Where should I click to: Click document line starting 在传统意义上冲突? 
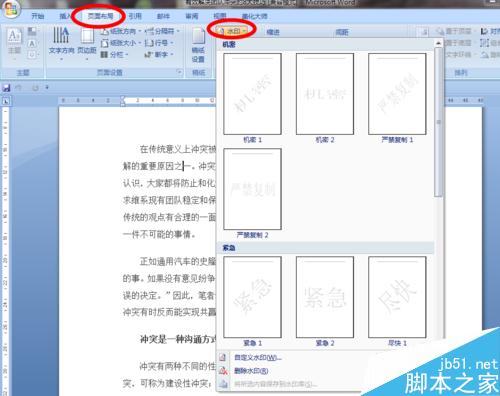178,149
